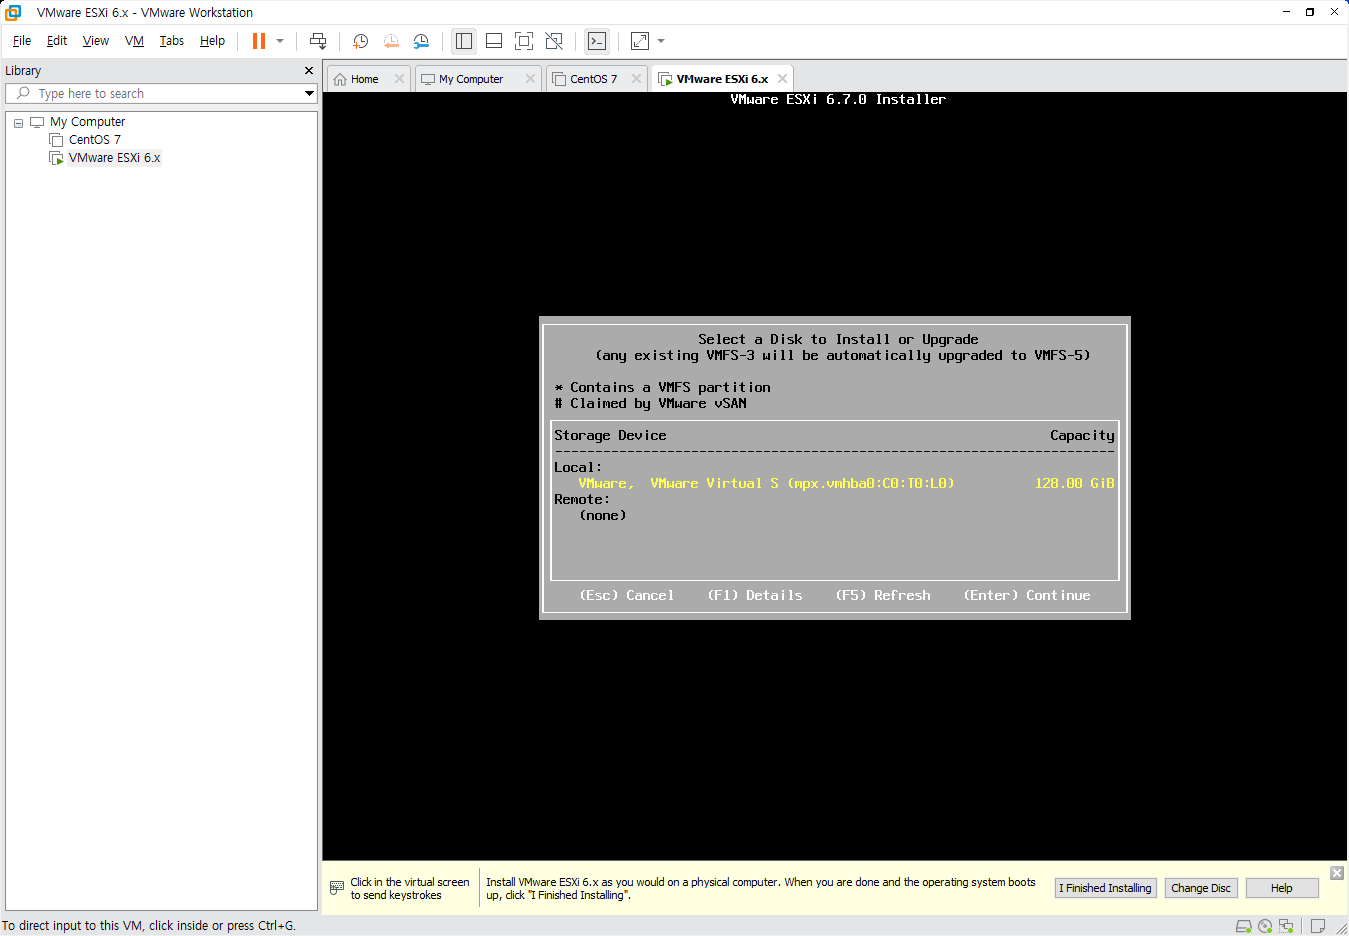Click the 'Storage Device' column header

click(610, 435)
